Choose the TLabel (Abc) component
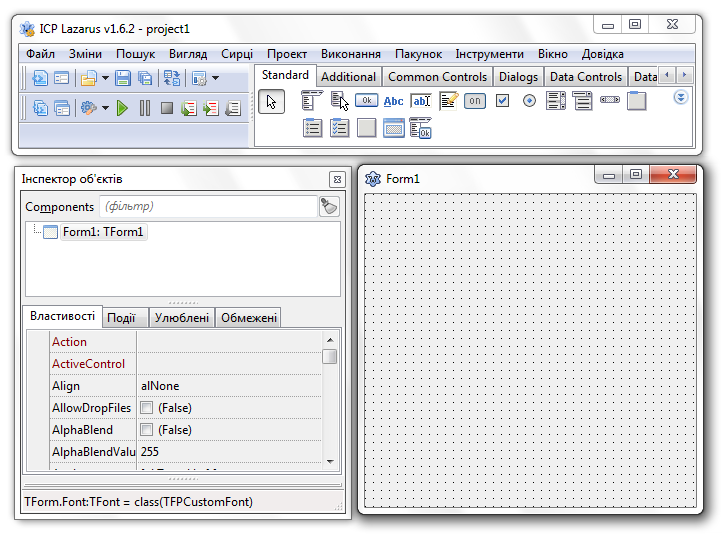Image resolution: width=724 pixels, height=538 pixels. point(393,101)
